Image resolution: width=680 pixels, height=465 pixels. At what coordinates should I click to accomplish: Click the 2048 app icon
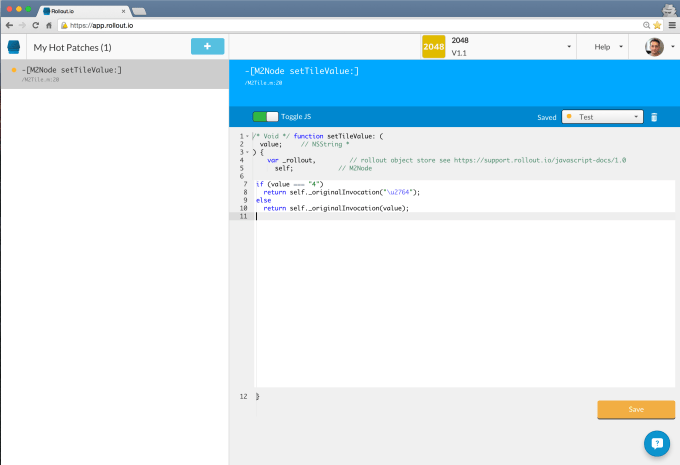click(x=433, y=46)
